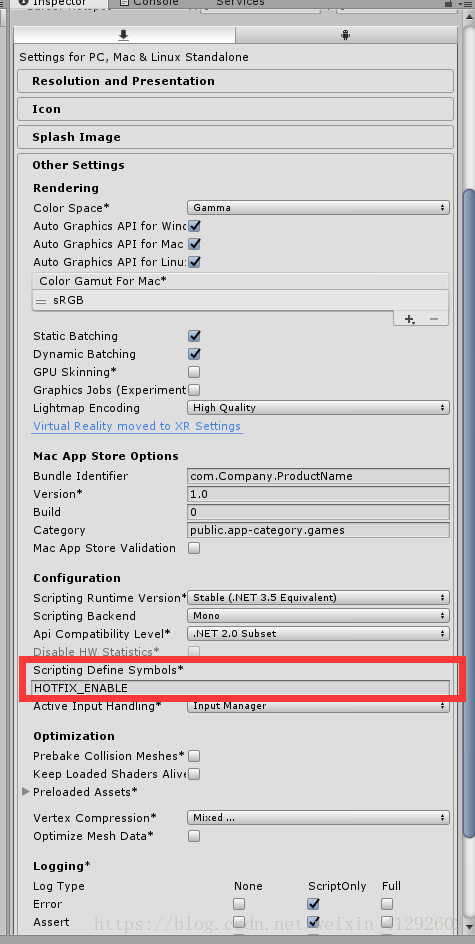The image size is (475, 944).
Task: Select the Logging heading
Action: (61, 866)
